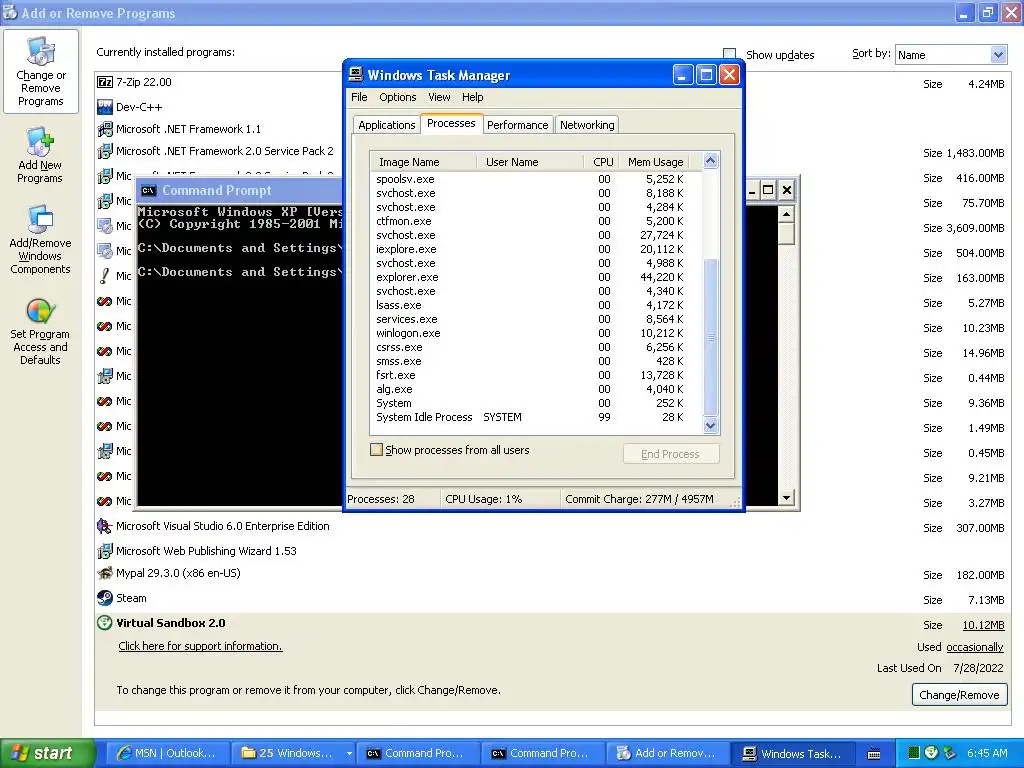The width and height of the screenshot is (1024, 768).
Task: Click the Change/Remove button
Action: pyautogui.click(x=959, y=695)
